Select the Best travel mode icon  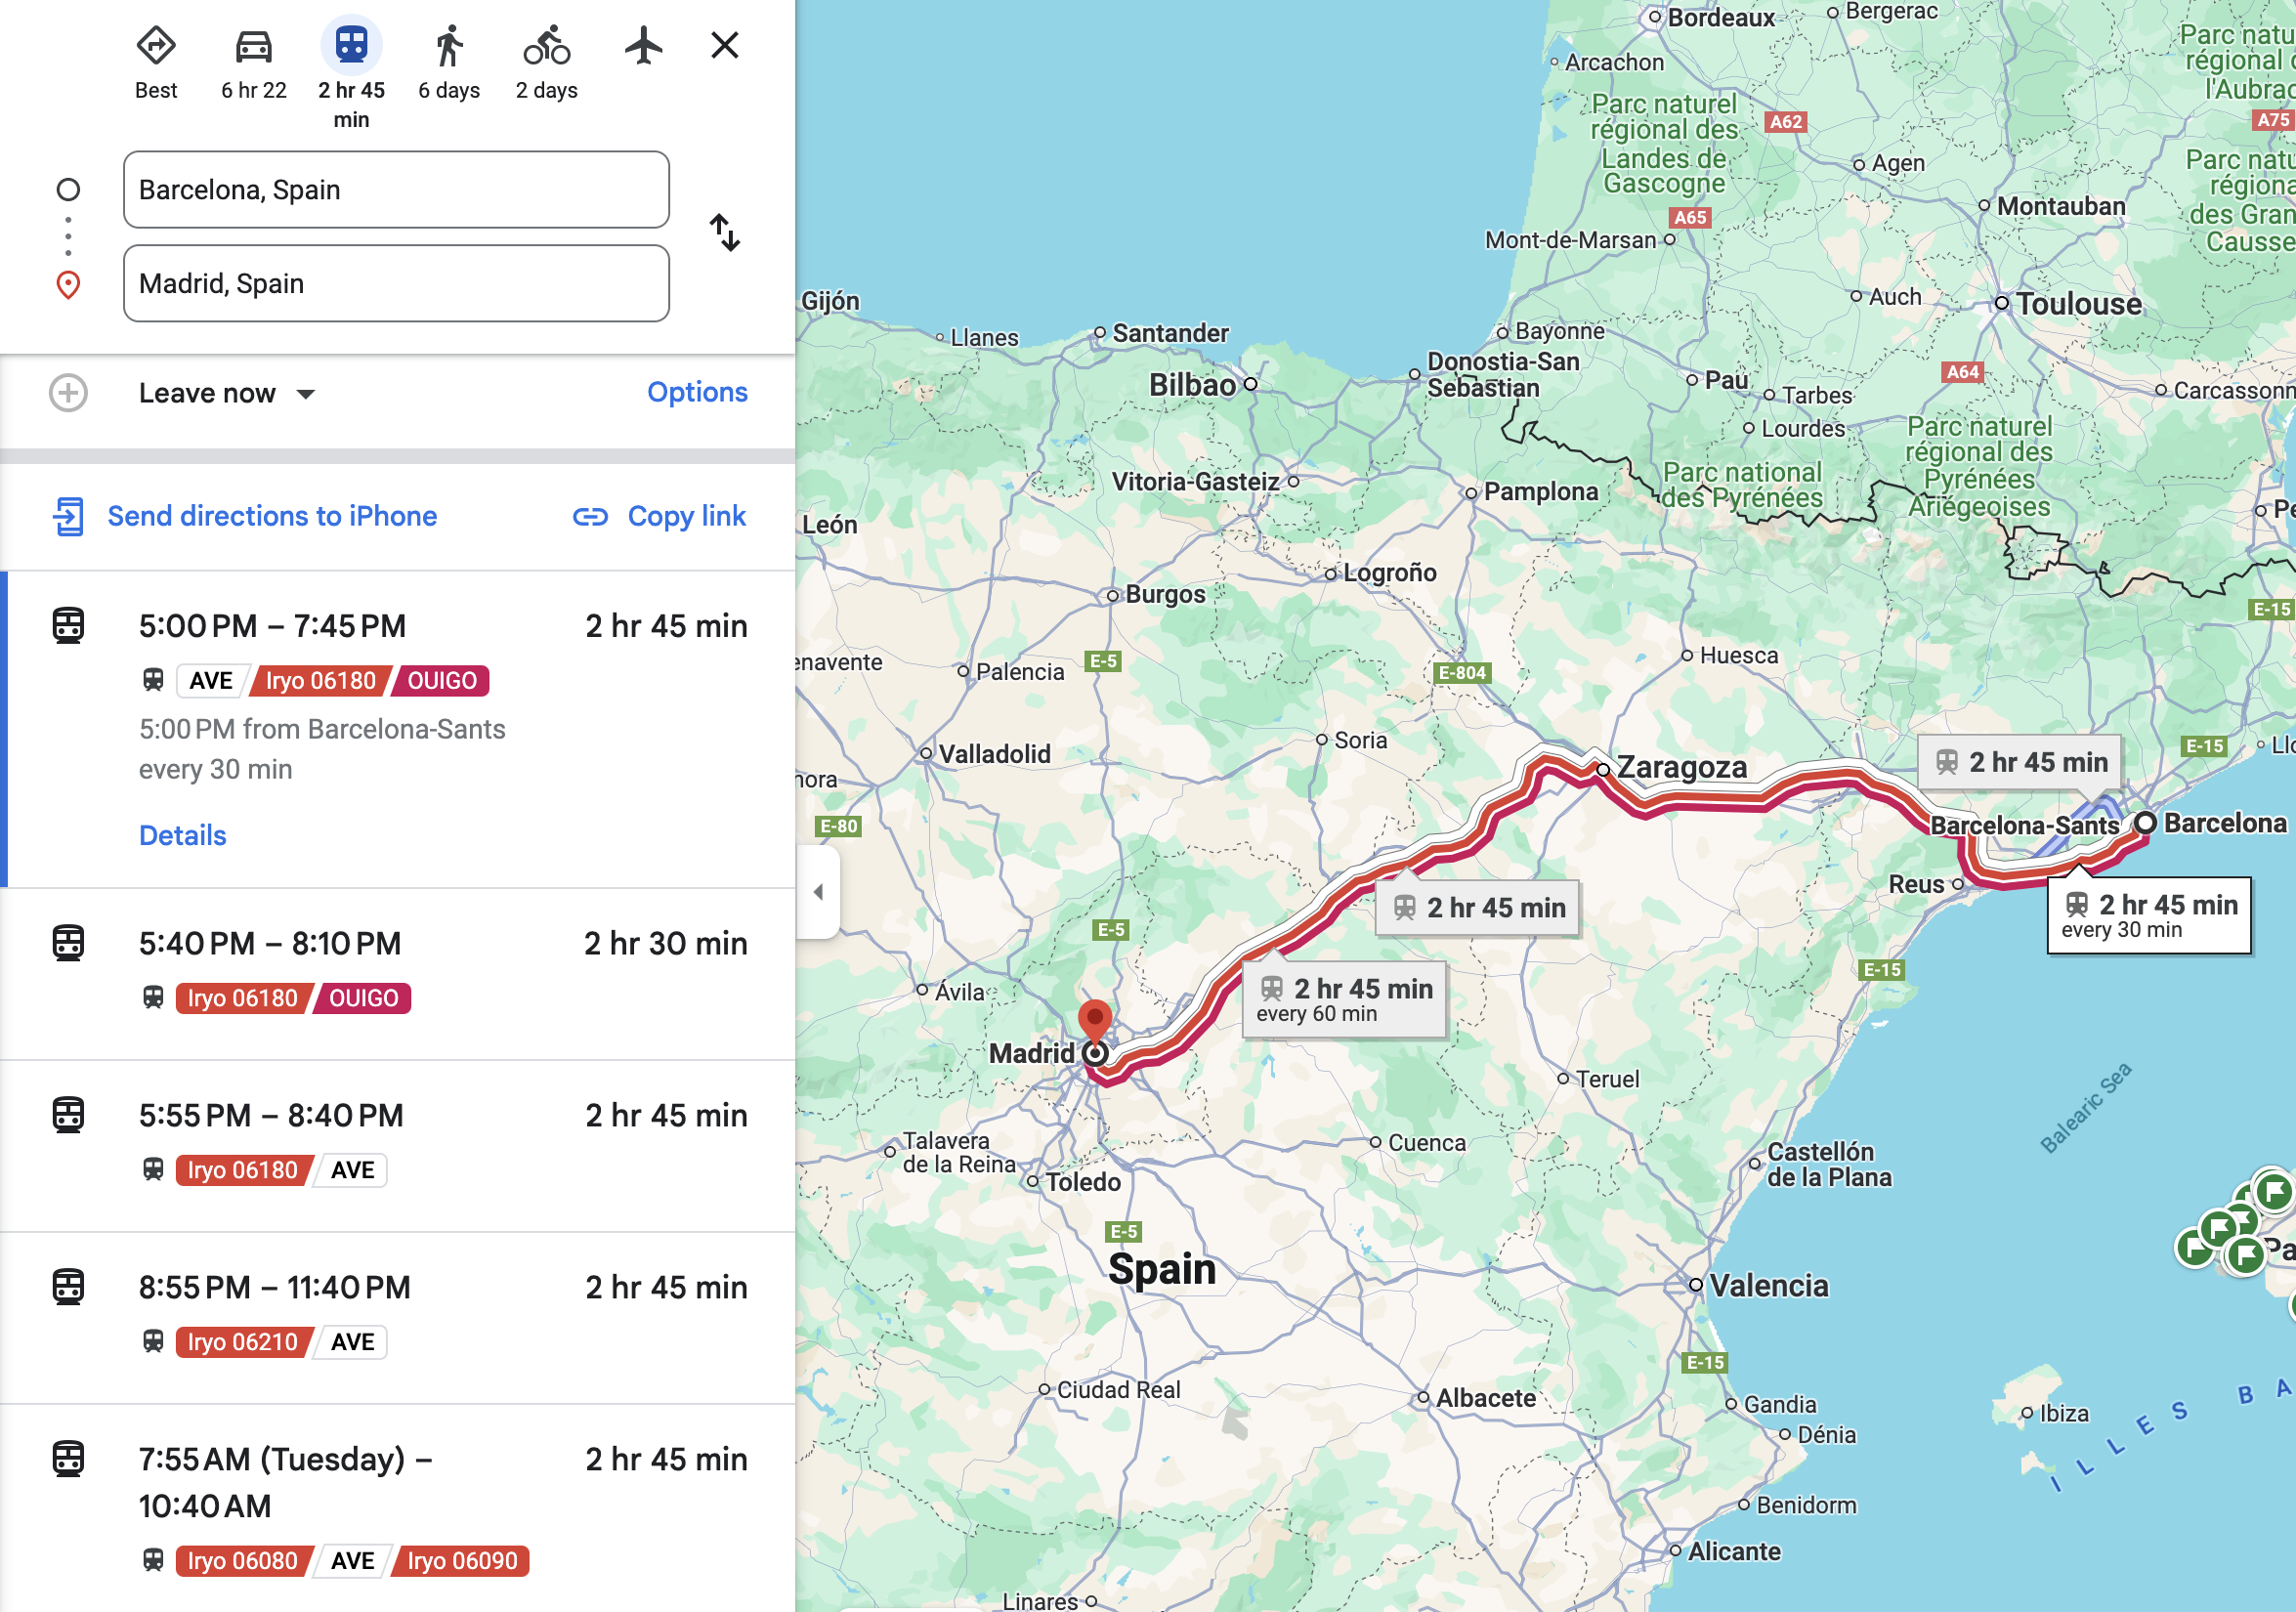pyautogui.click(x=156, y=46)
